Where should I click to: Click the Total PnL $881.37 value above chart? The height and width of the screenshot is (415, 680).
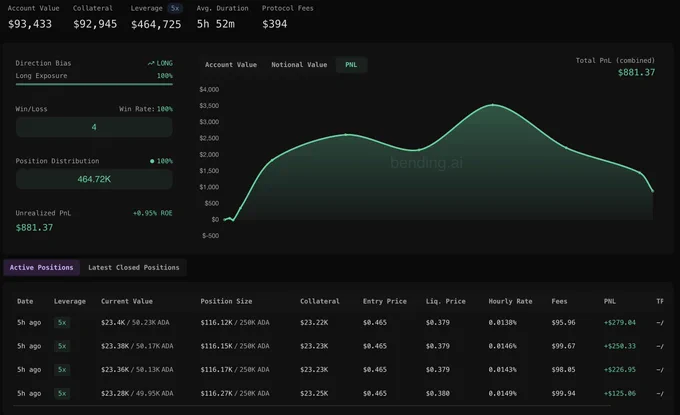(x=636, y=72)
